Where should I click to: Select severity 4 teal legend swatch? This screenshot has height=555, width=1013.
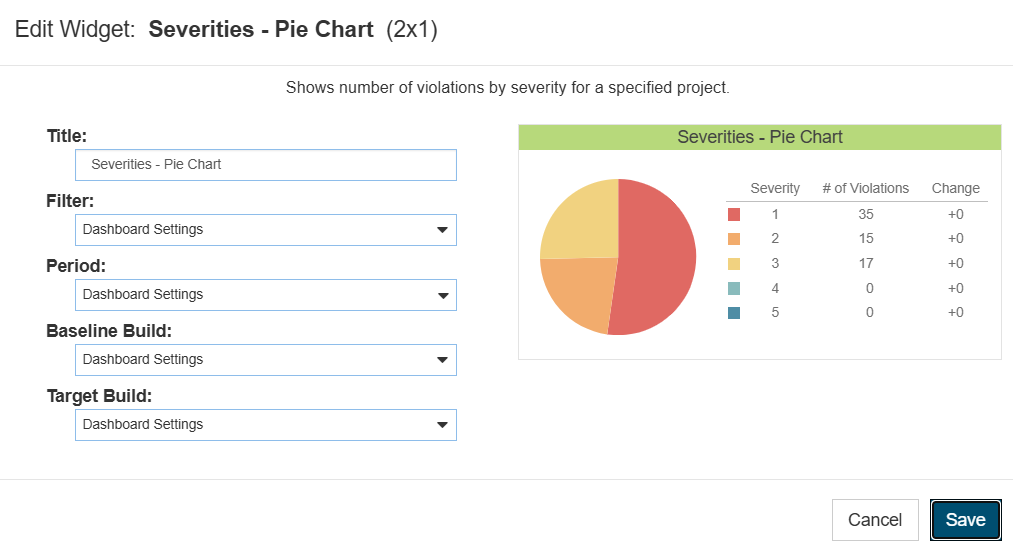pyautogui.click(x=734, y=288)
